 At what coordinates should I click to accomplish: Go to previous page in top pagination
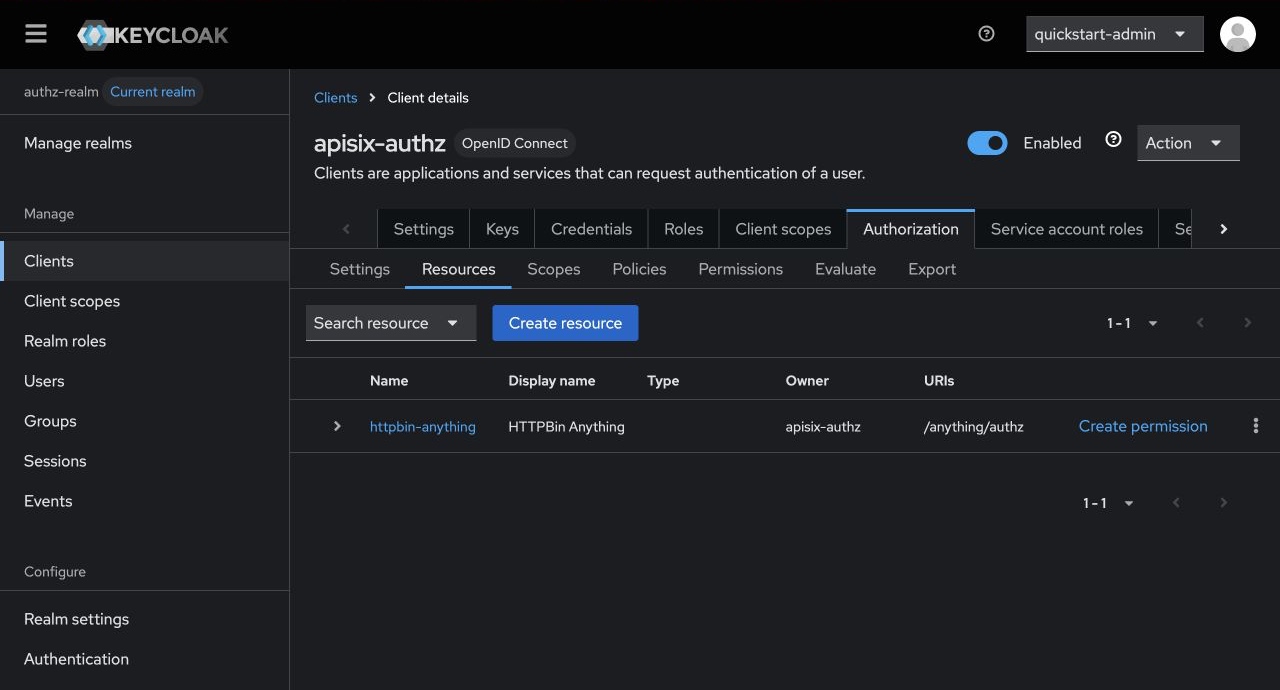coord(1200,323)
